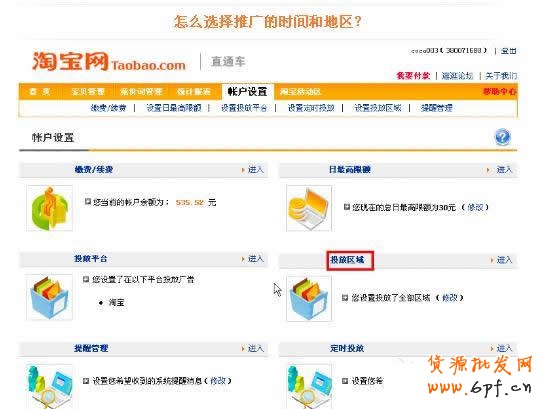Click the reminder management illustration icon
Viewport: 542px width, 409px height.
(49, 387)
